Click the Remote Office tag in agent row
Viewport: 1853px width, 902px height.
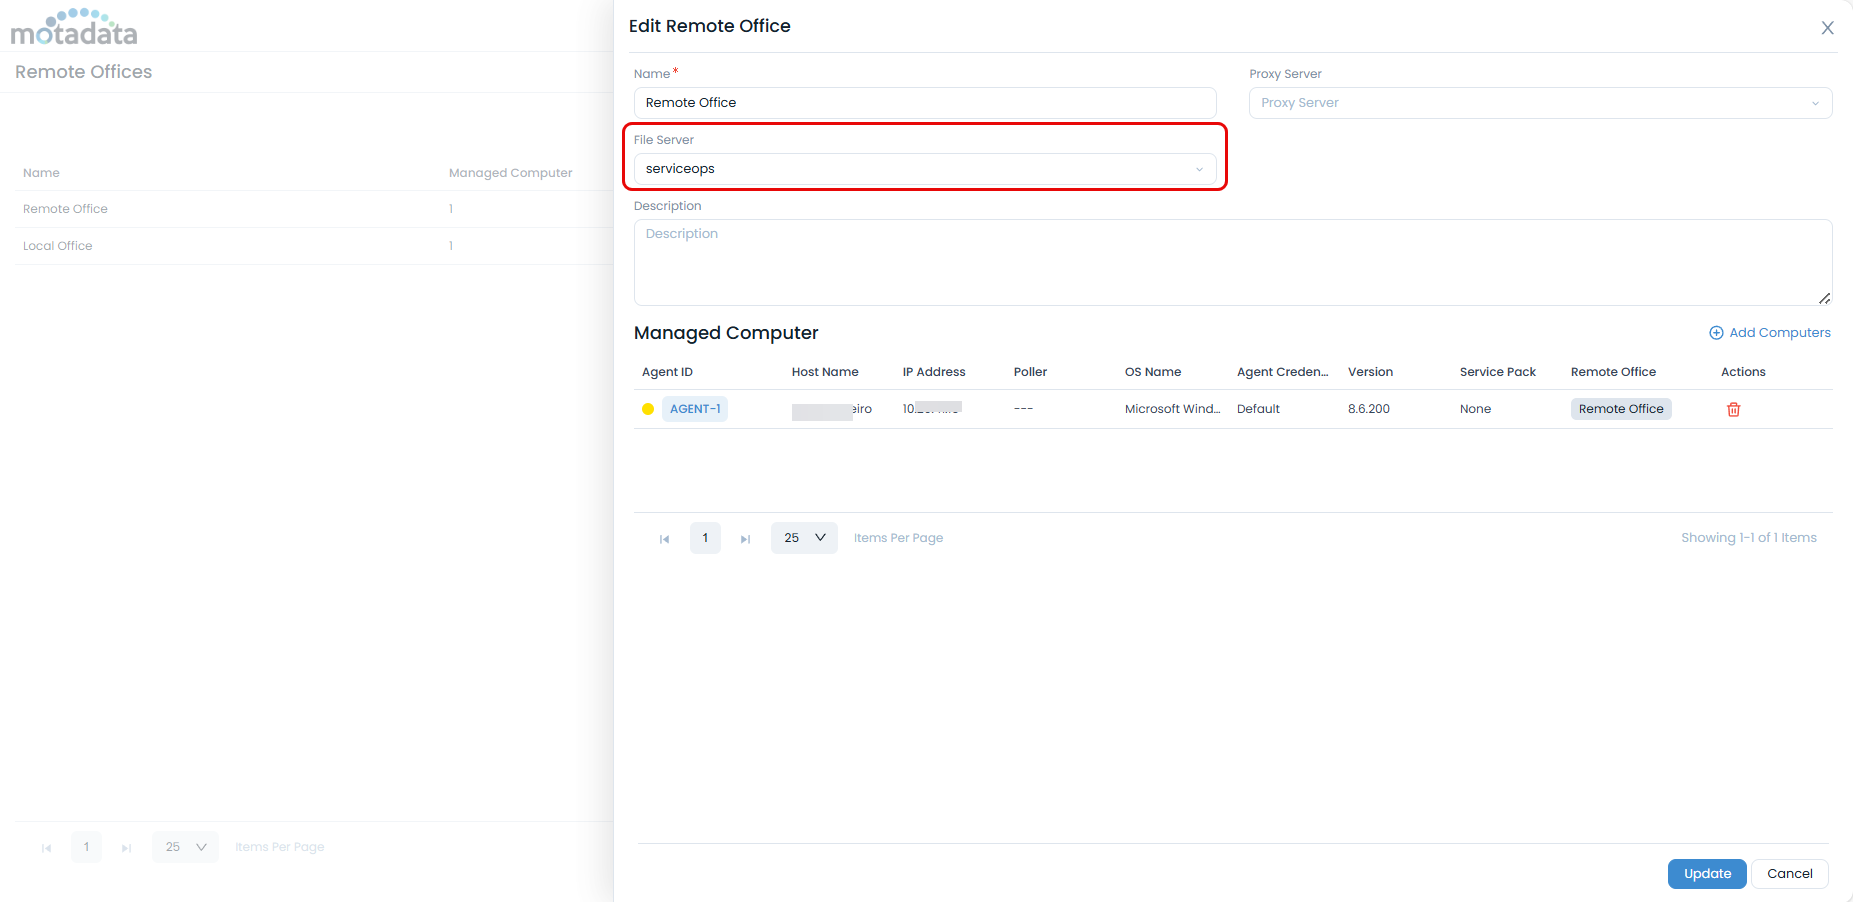pyautogui.click(x=1620, y=409)
